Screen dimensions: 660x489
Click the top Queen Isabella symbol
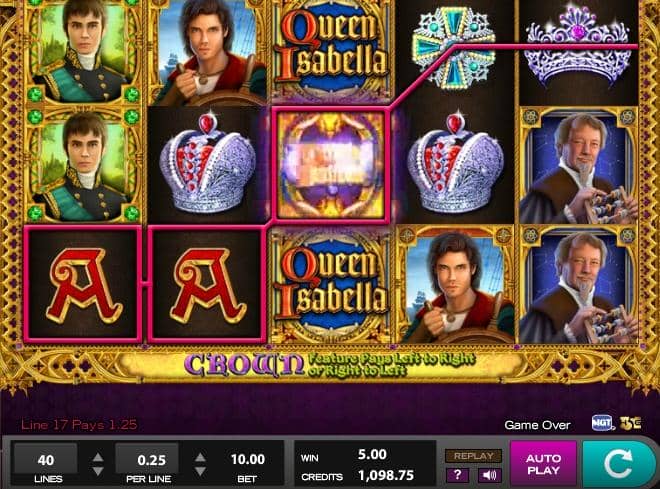coord(330,50)
